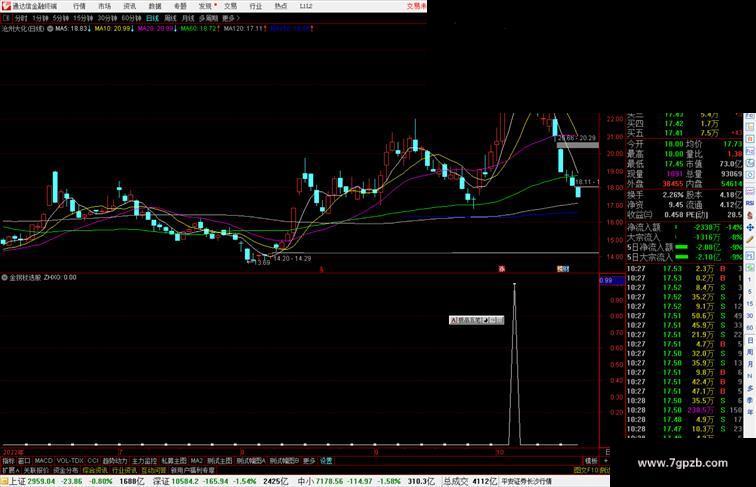
Task: Switch to 60分钟 chart period
Action: (131, 18)
